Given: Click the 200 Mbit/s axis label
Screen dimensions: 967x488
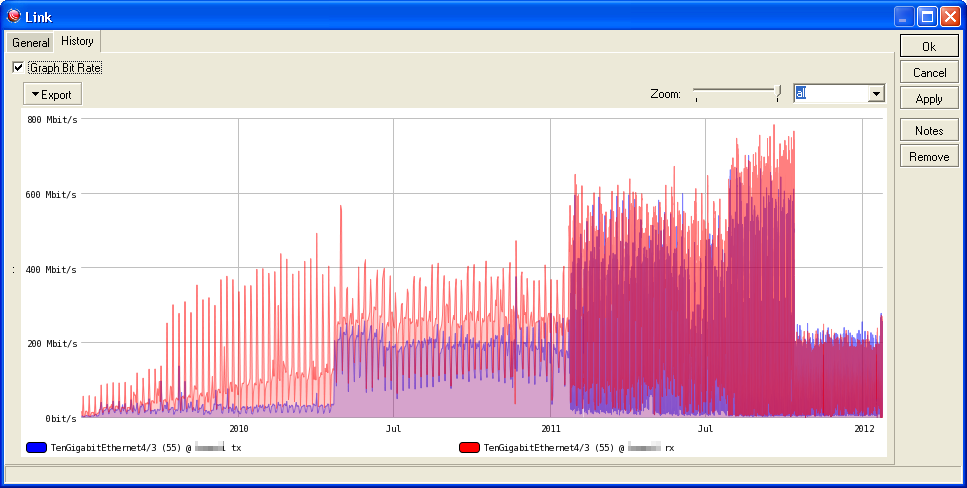Looking at the screenshot, I should [52, 344].
